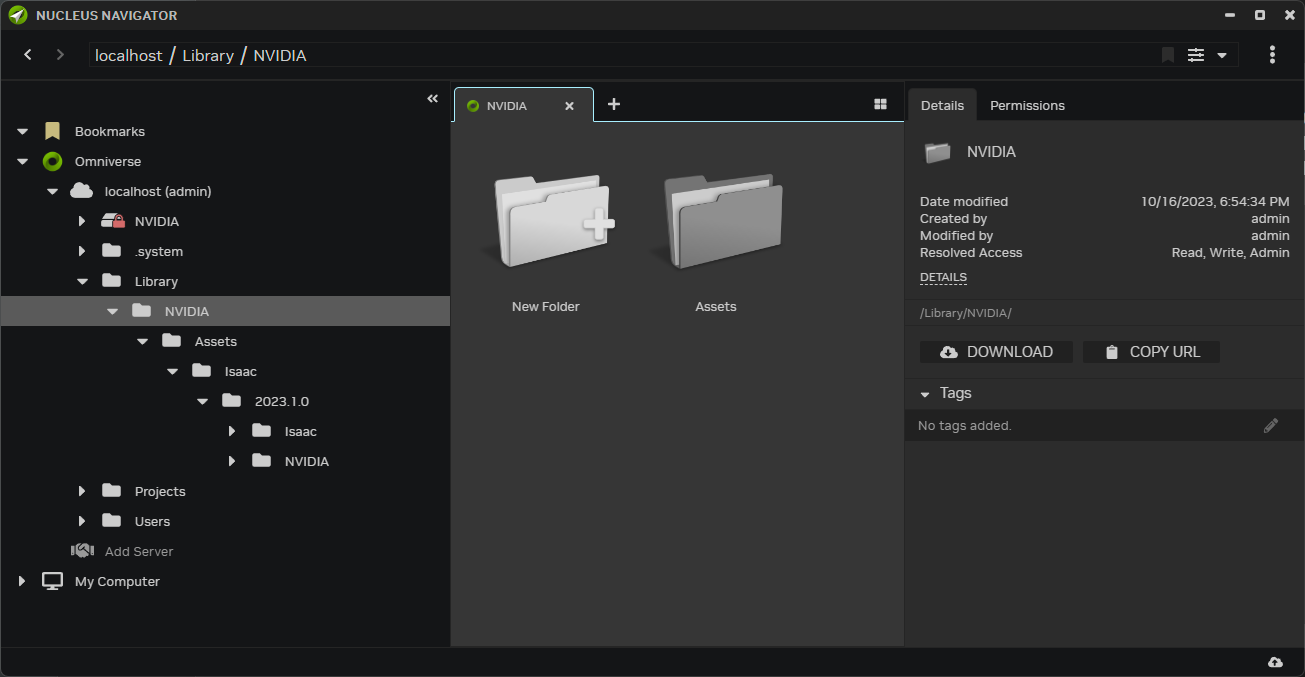Switch to the Details tab
The width and height of the screenshot is (1305, 677).
(x=942, y=105)
